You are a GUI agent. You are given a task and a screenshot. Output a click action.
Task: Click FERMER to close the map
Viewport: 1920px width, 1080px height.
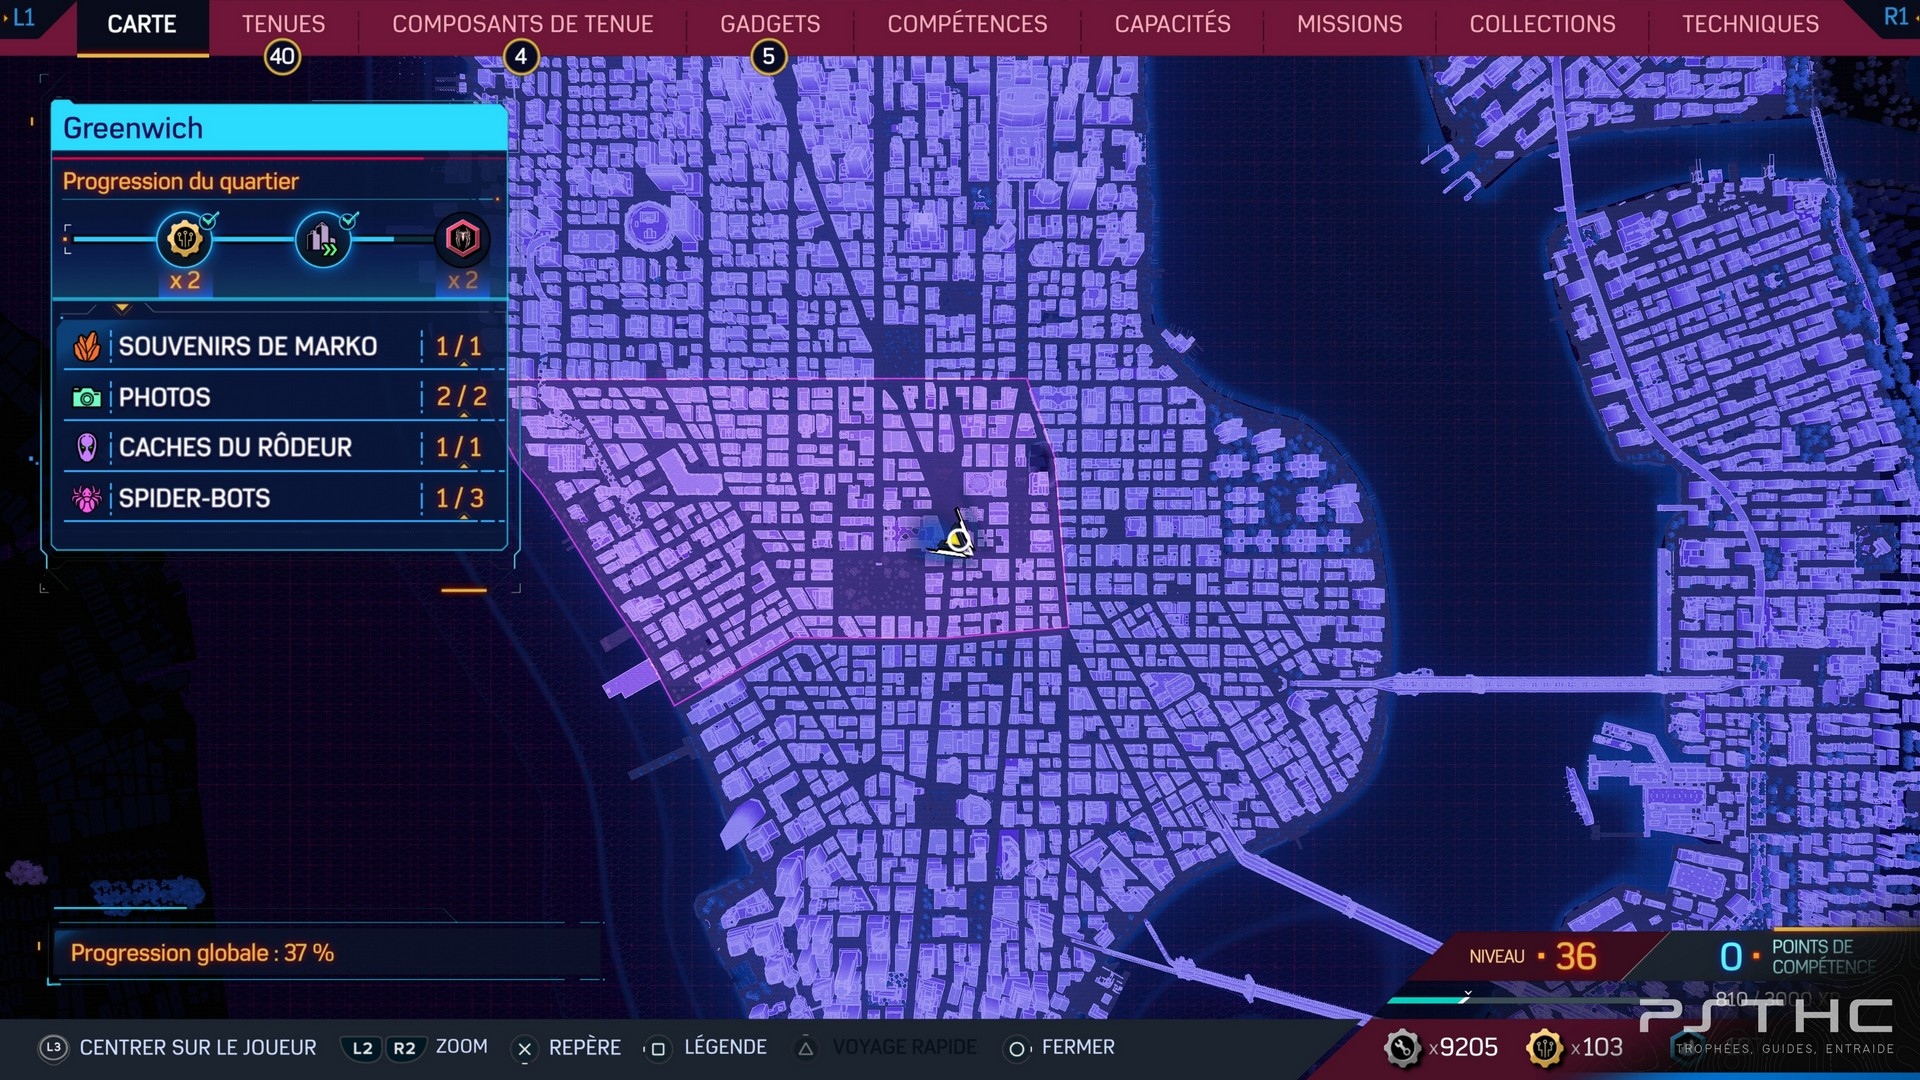(1078, 1047)
